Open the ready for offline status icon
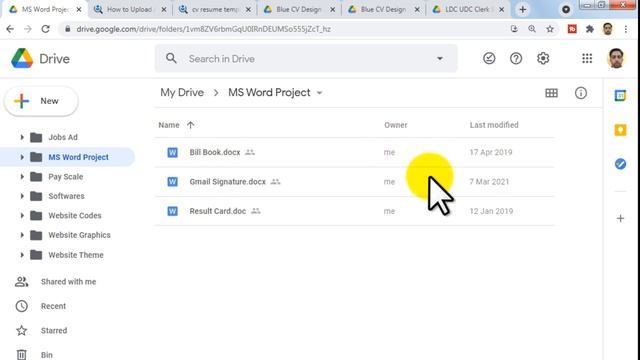Image resolution: width=640 pixels, height=360 pixels. pyautogui.click(x=489, y=58)
